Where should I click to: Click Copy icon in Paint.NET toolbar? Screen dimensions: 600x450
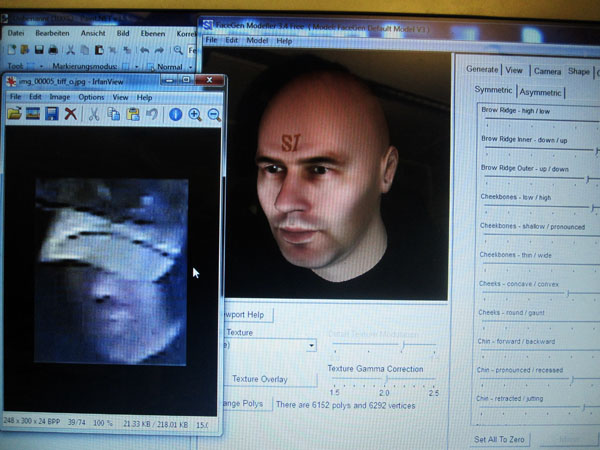pos(85,50)
